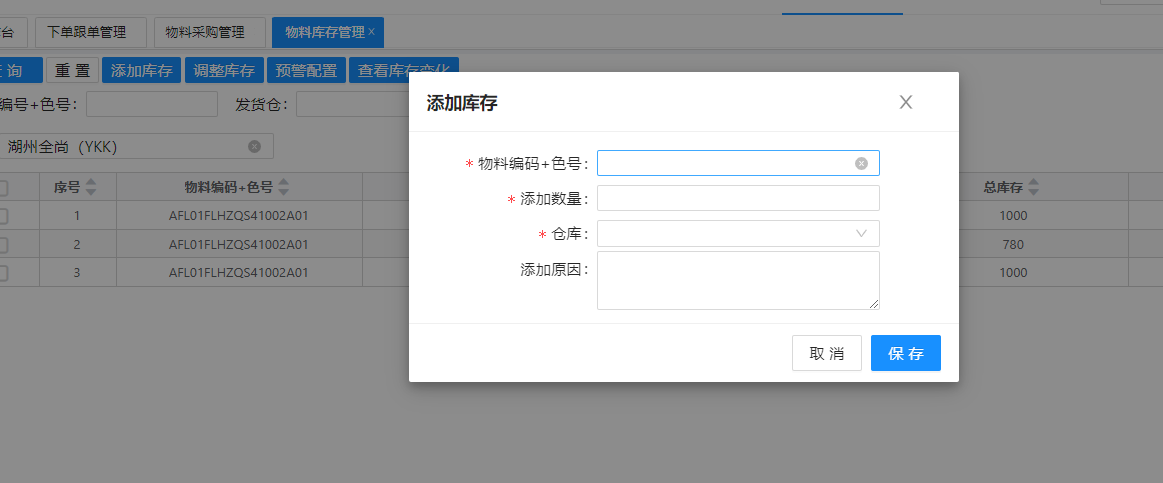Focus the 物料编码+色号 input in dialog
The width and height of the screenshot is (1163, 483).
pos(725,163)
